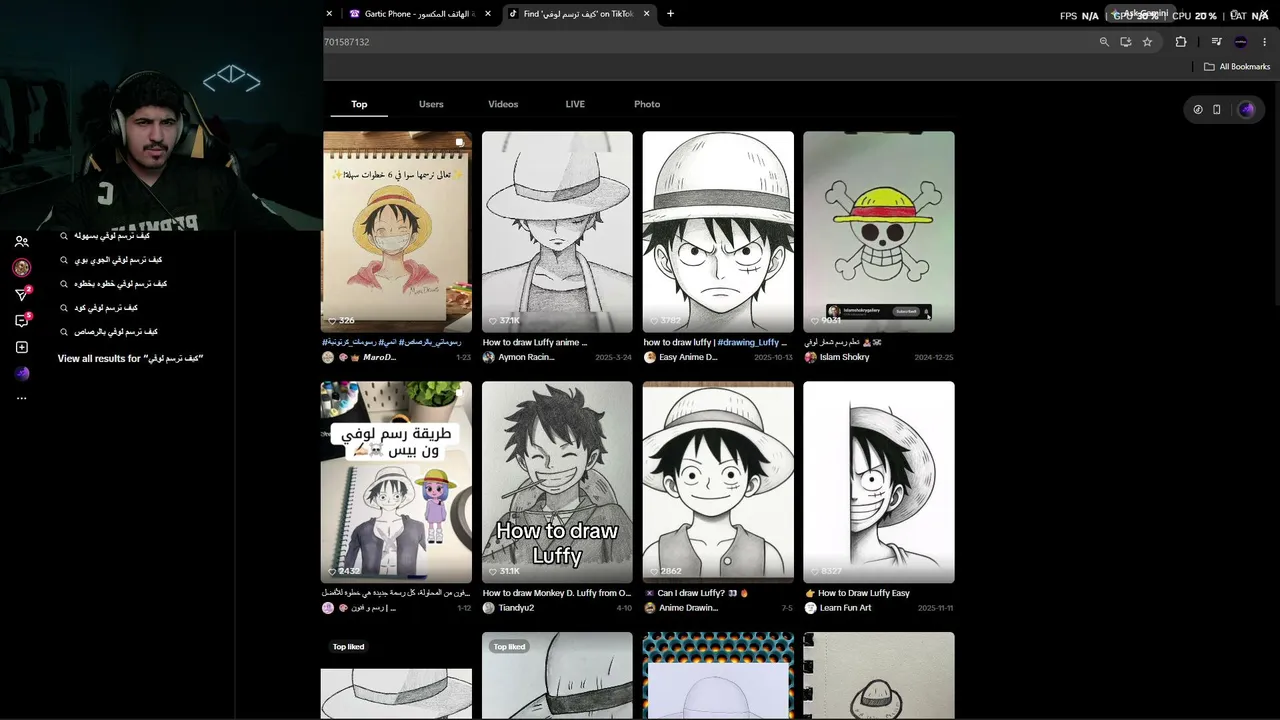Switch to the Users results tab
This screenshot has height=720, width=1280.
[x=431, y=104]
